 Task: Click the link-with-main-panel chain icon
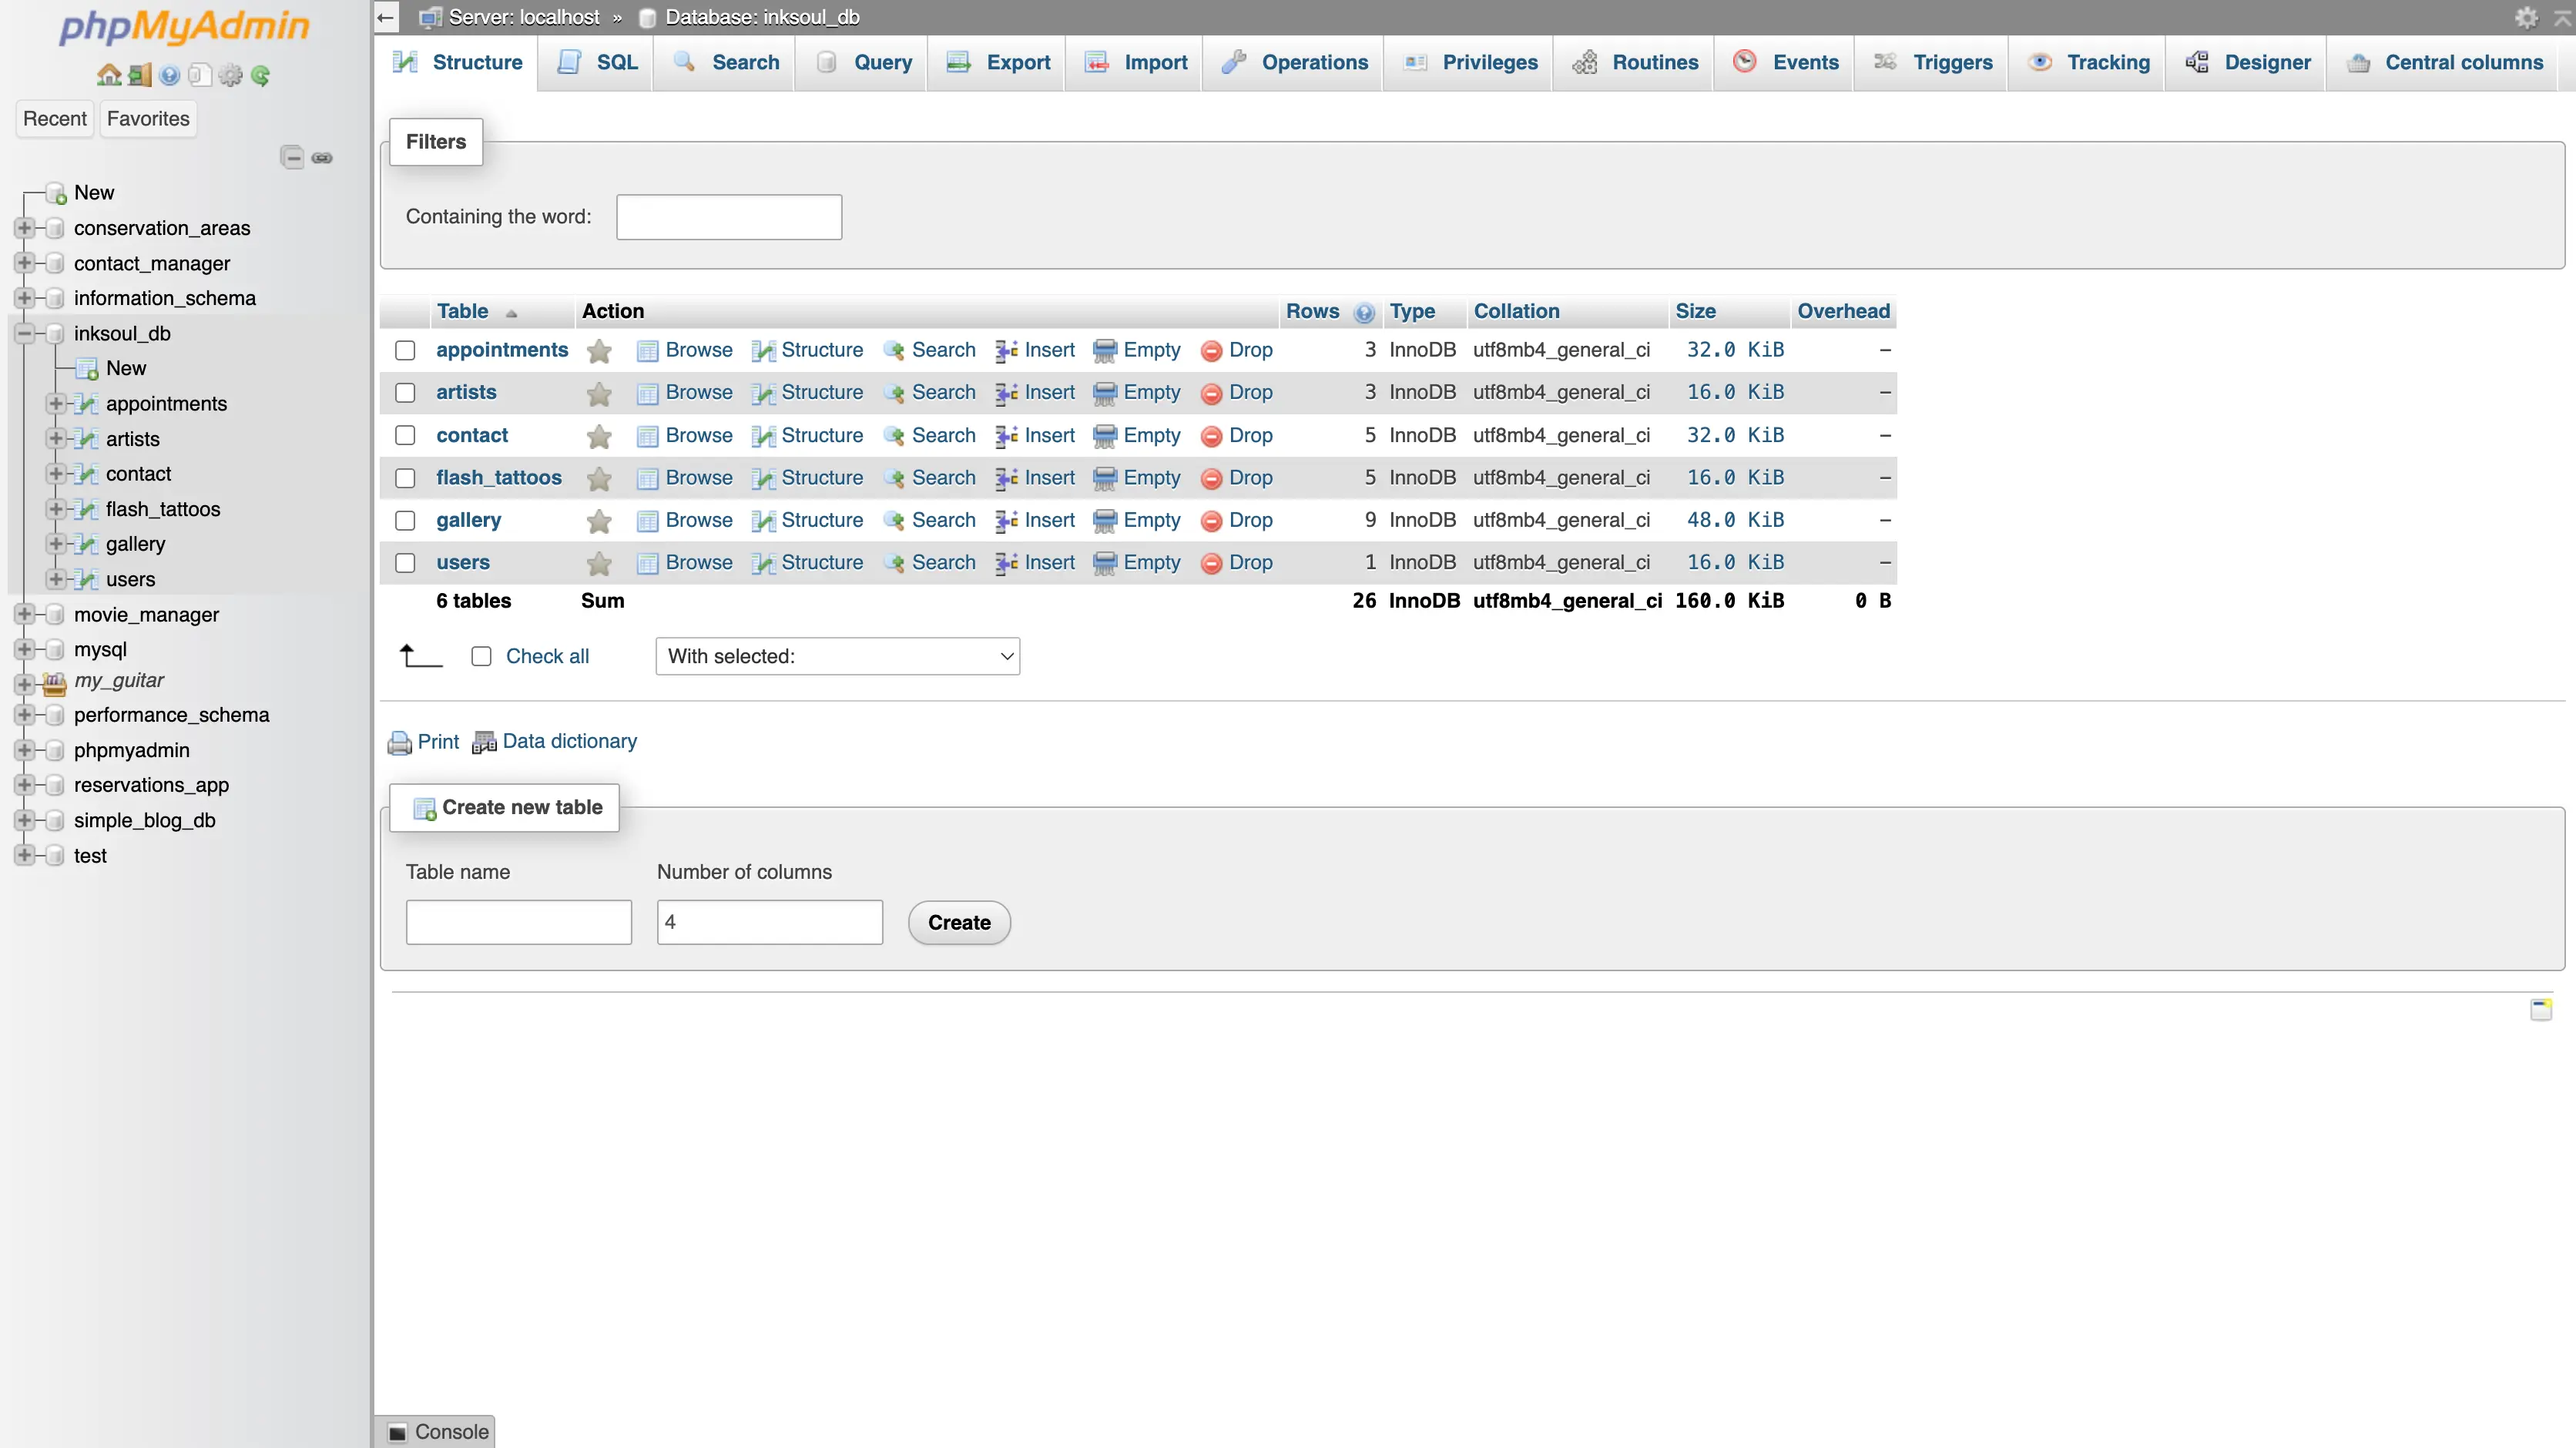coord(322,157)
